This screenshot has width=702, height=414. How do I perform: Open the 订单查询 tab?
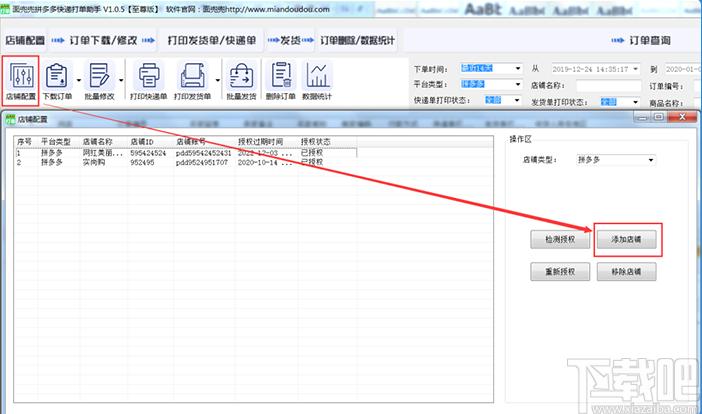[650, 40]
